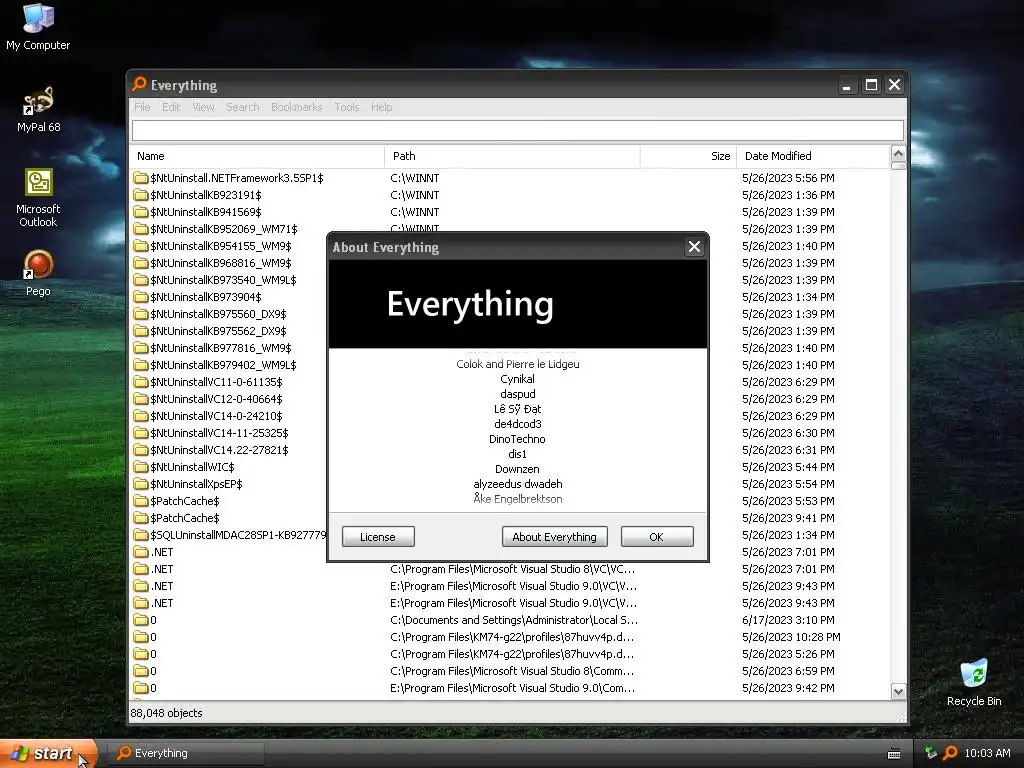Click the 5/26/2023 6:31 PM date cell
This screenshot has height=768, width=1024.
[788, 449]
